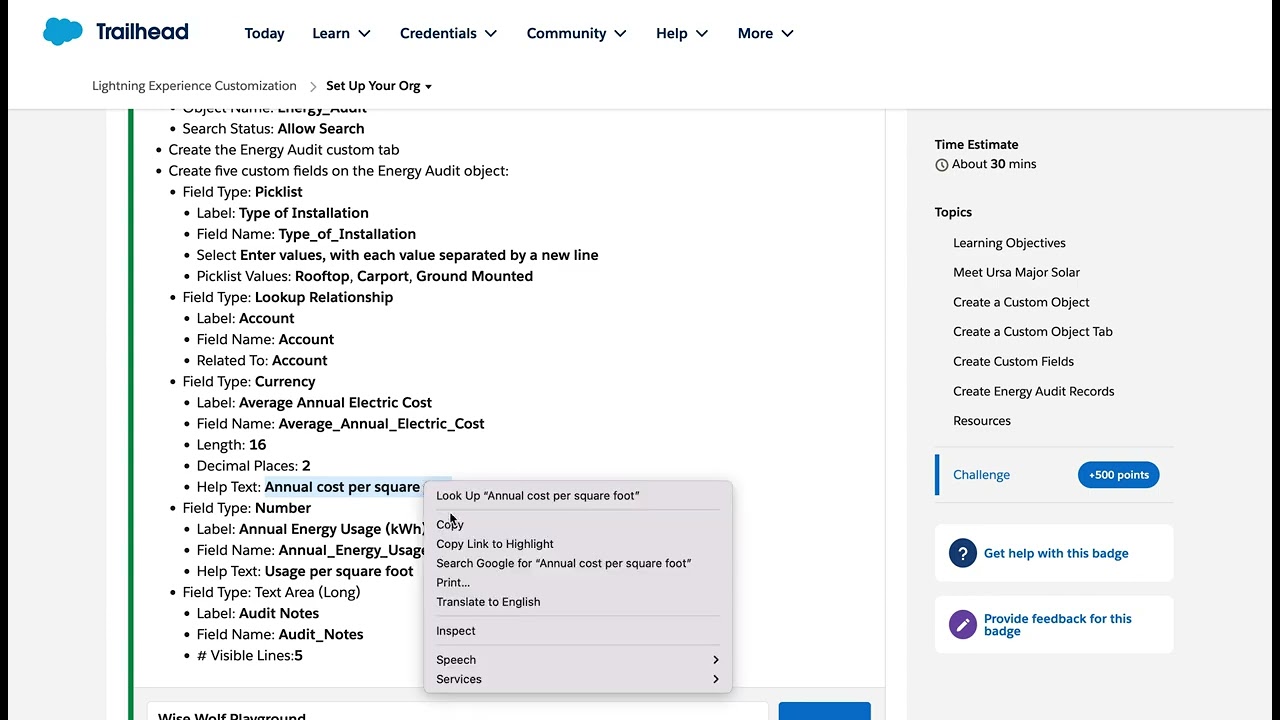Screen dimensions: 1280x720
Task: Click the text "Rooftop, Carport, Ground Mounted"
Action: (x=414, y=276)
